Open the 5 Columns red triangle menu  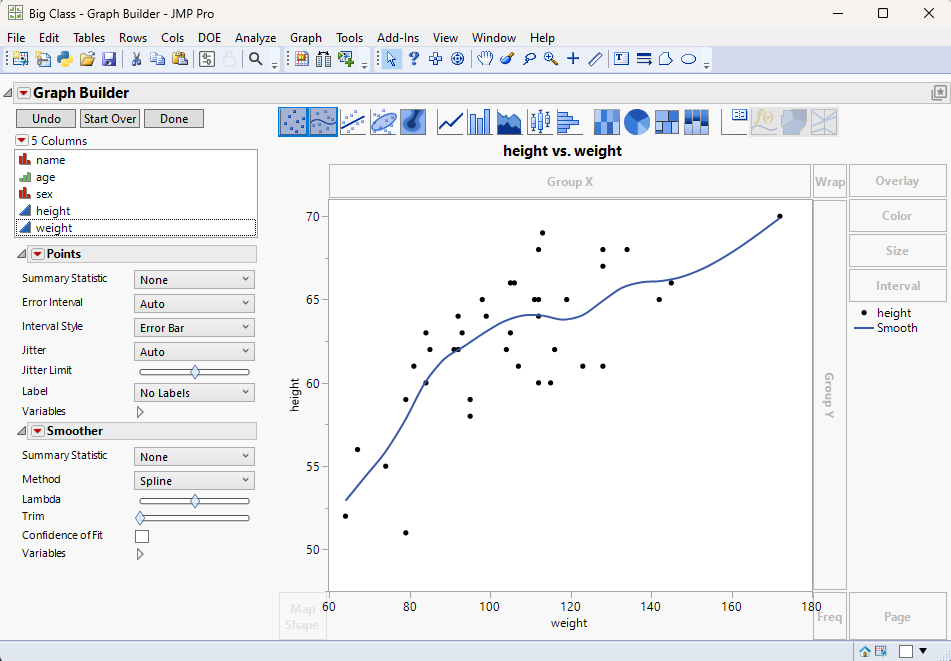(x=22, y=141)
